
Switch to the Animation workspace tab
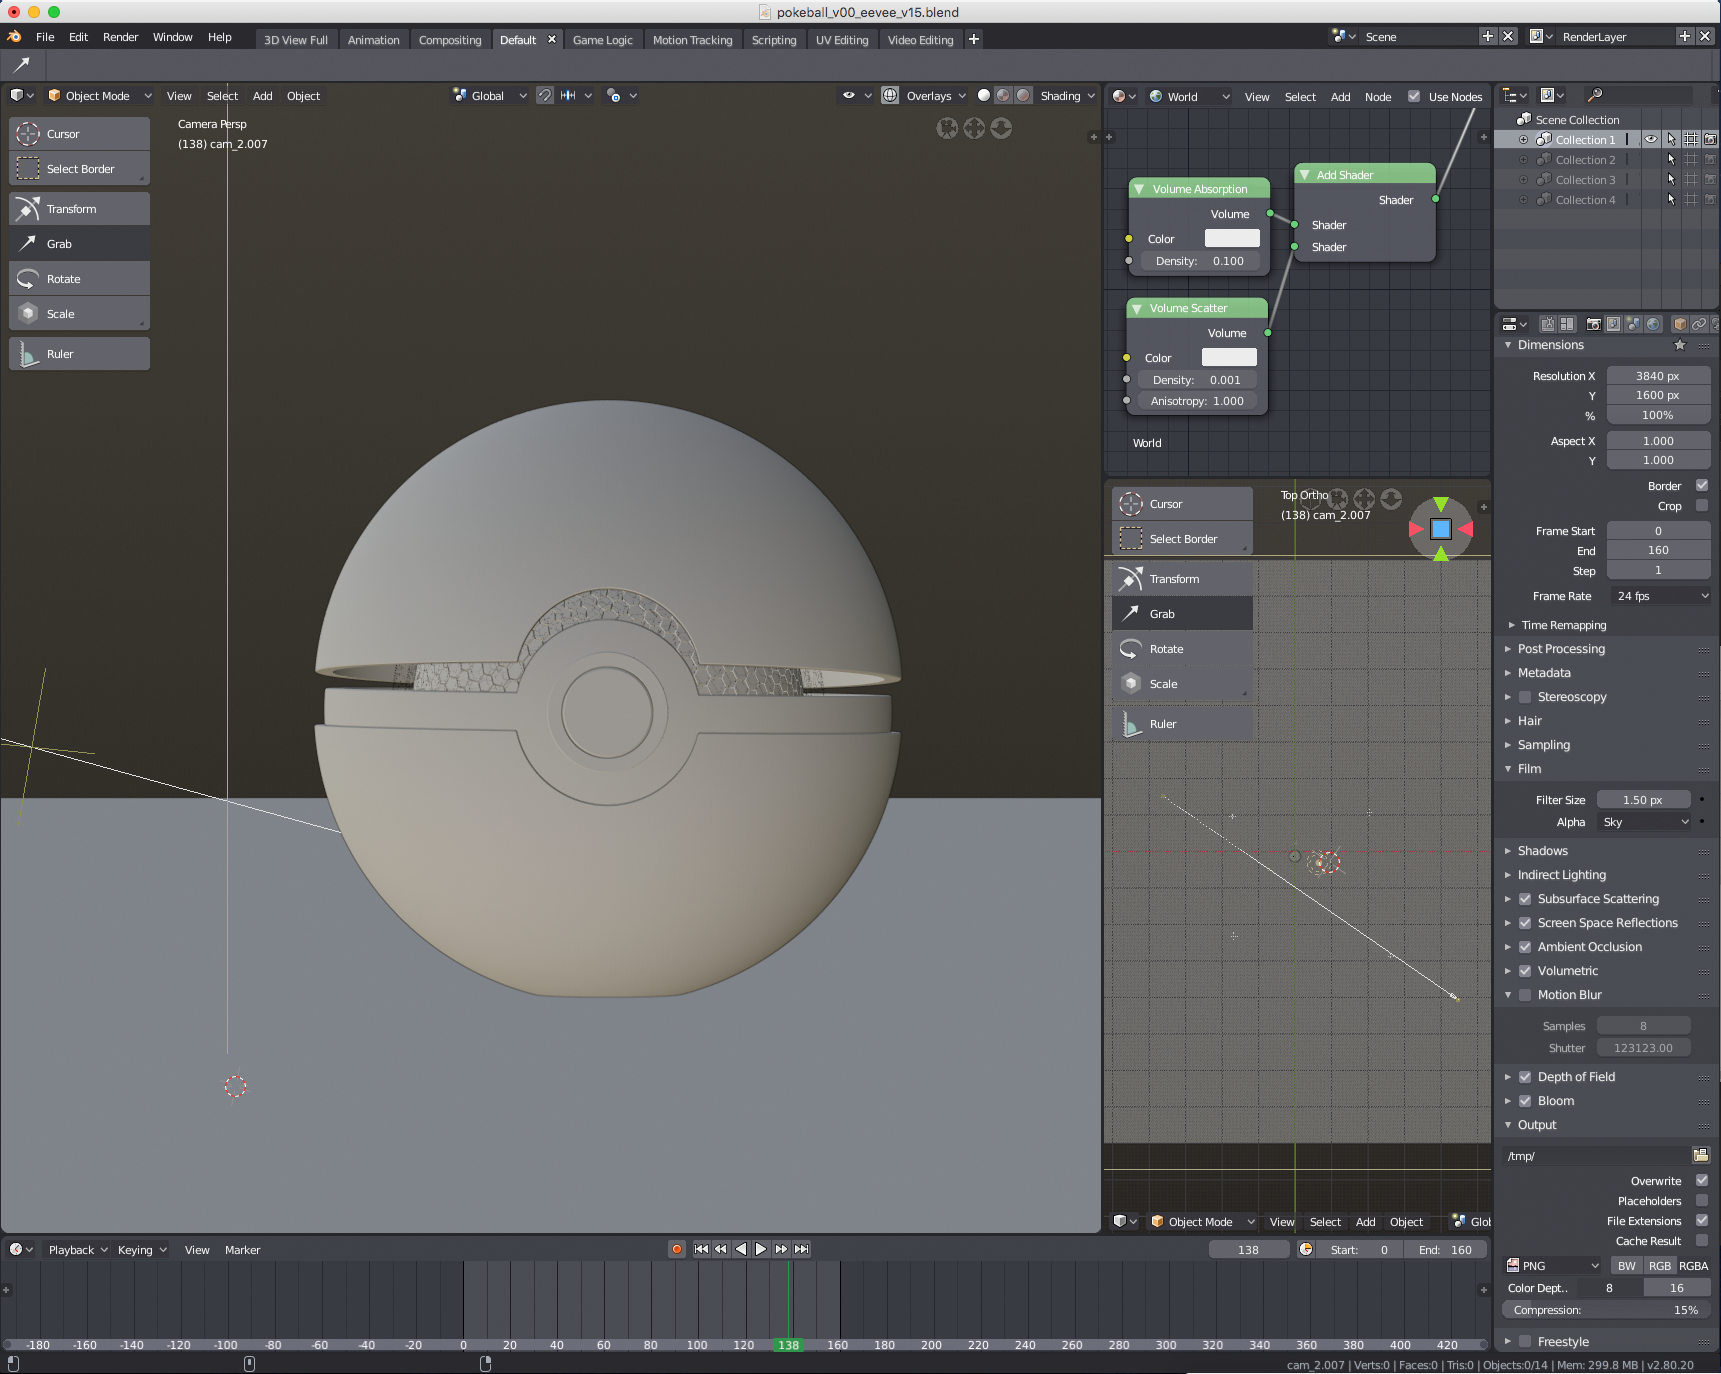pos(373,40)
